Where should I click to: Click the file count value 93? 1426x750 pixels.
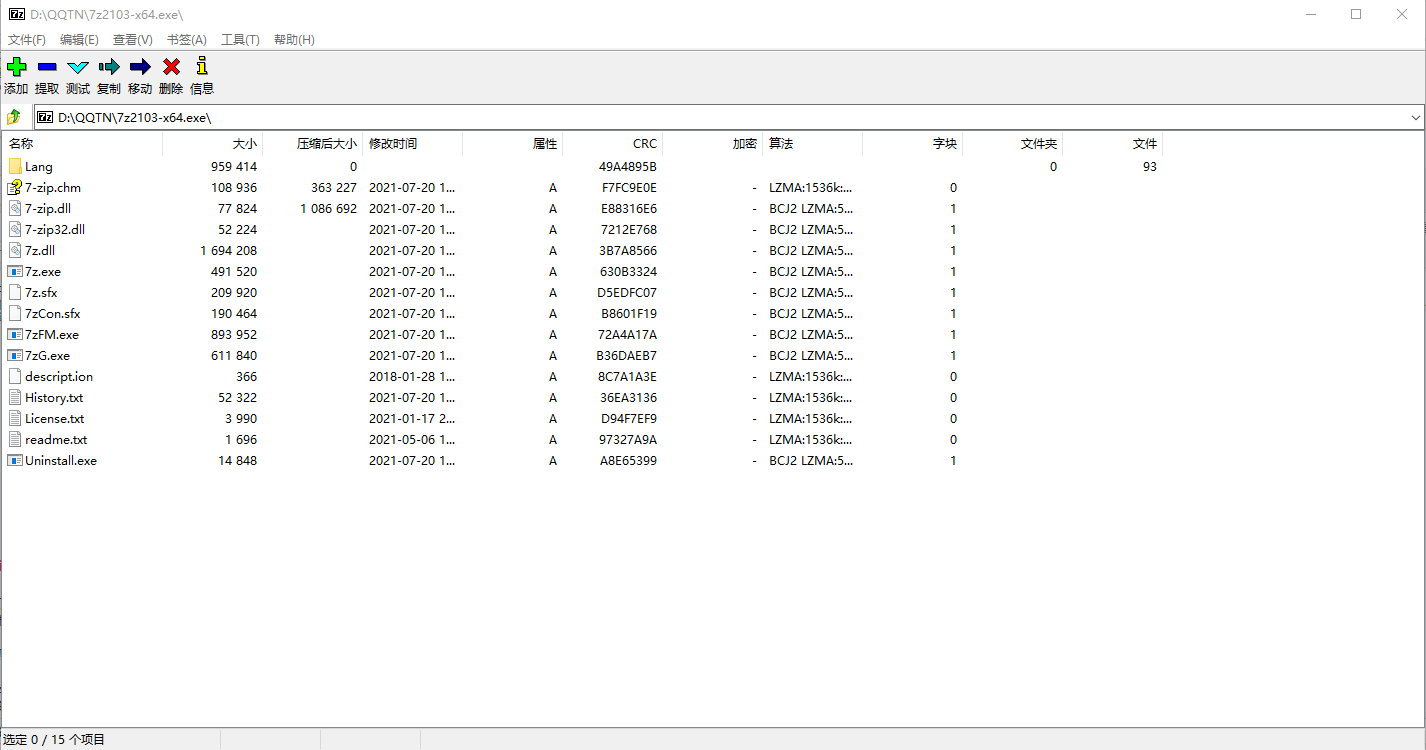(x=1150, y=167)
